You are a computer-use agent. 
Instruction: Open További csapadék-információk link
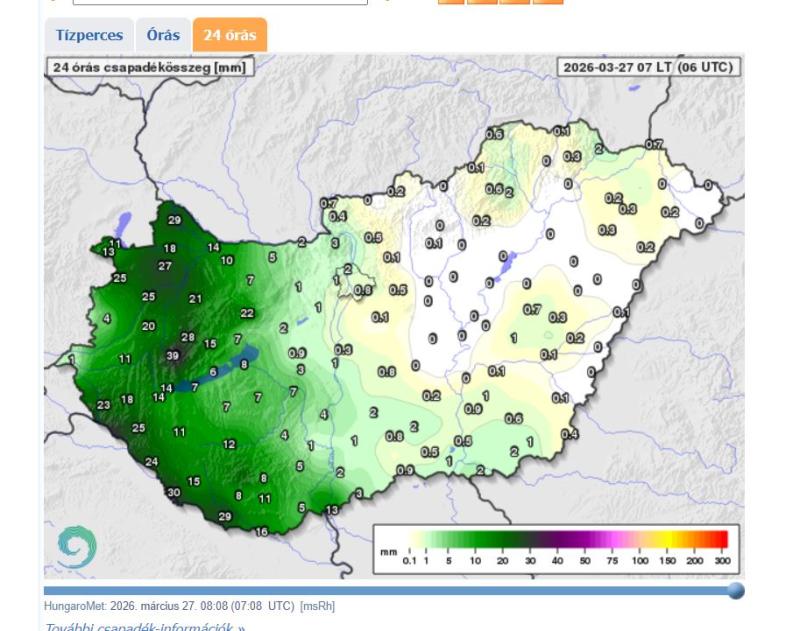pyautogui.click(x=145, y=627)
